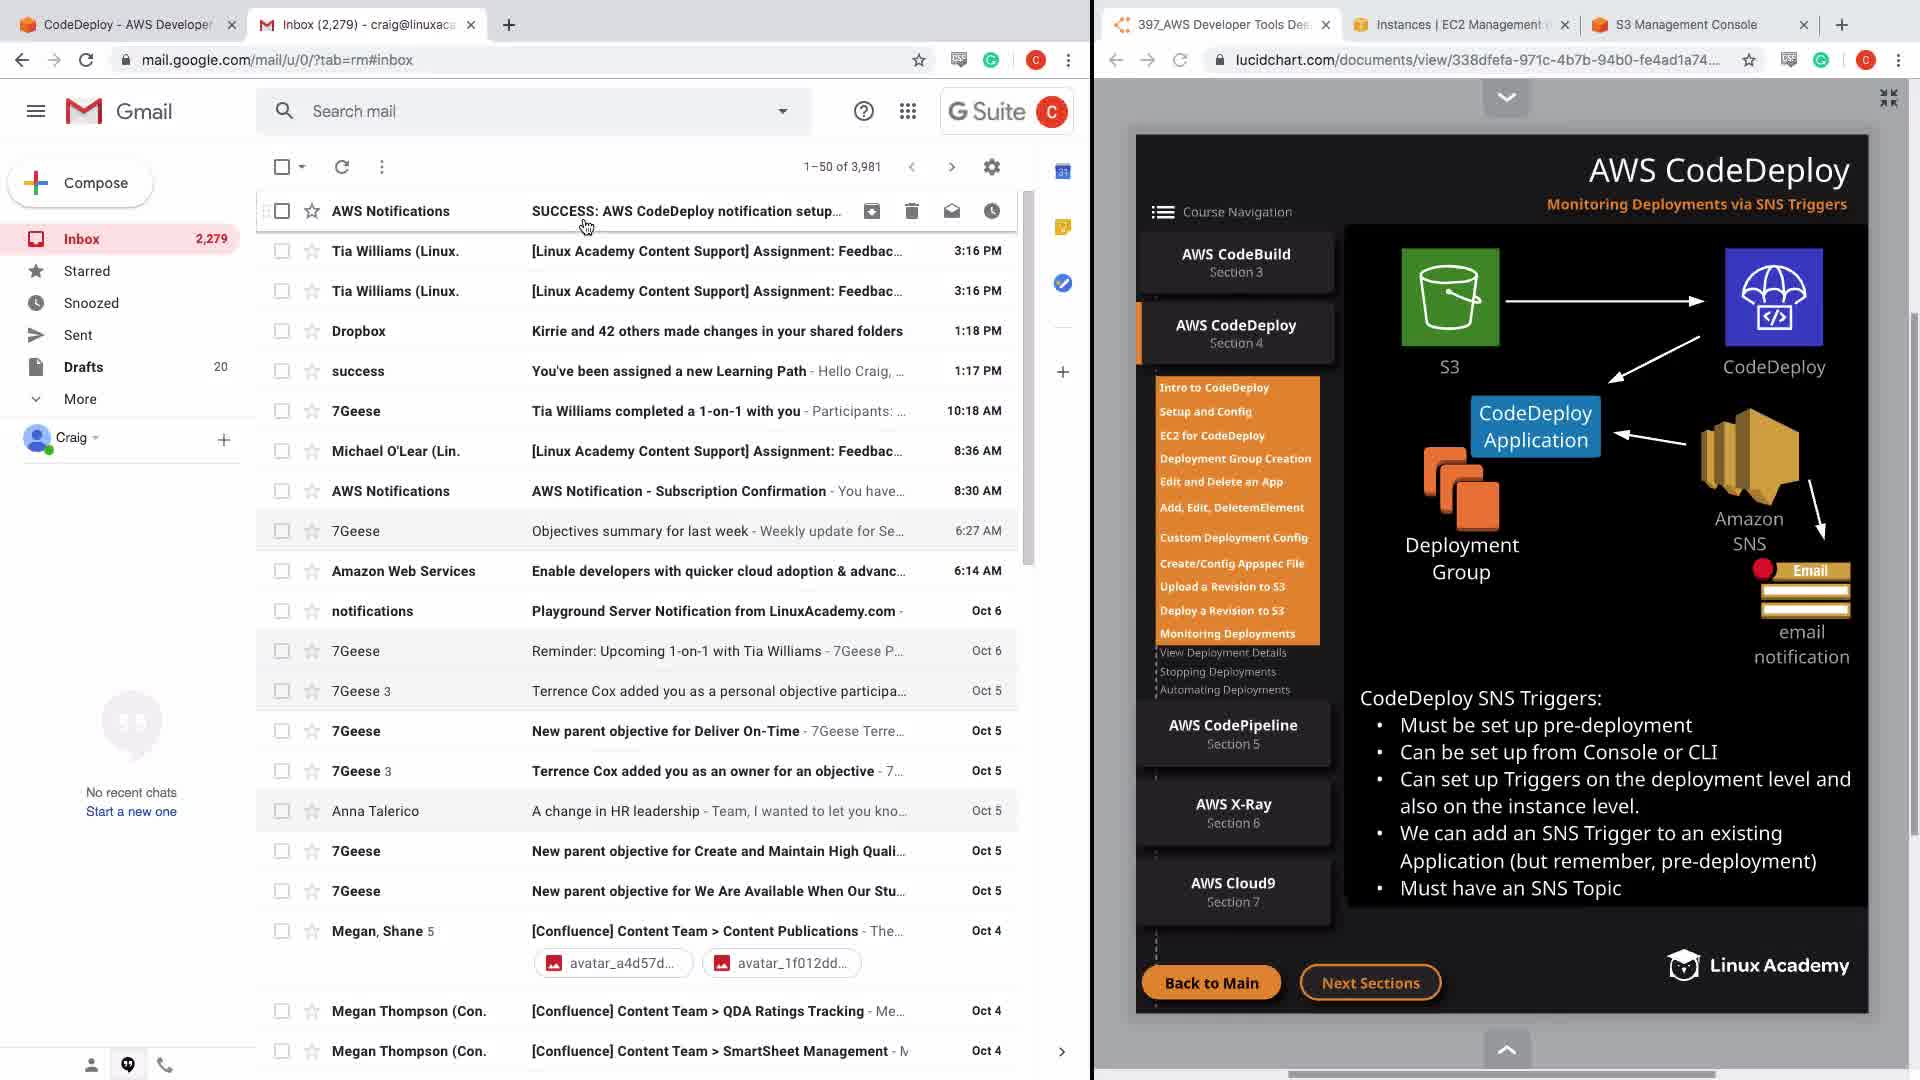
Task: Star the Dropbox email
Action: coord(312,331)
